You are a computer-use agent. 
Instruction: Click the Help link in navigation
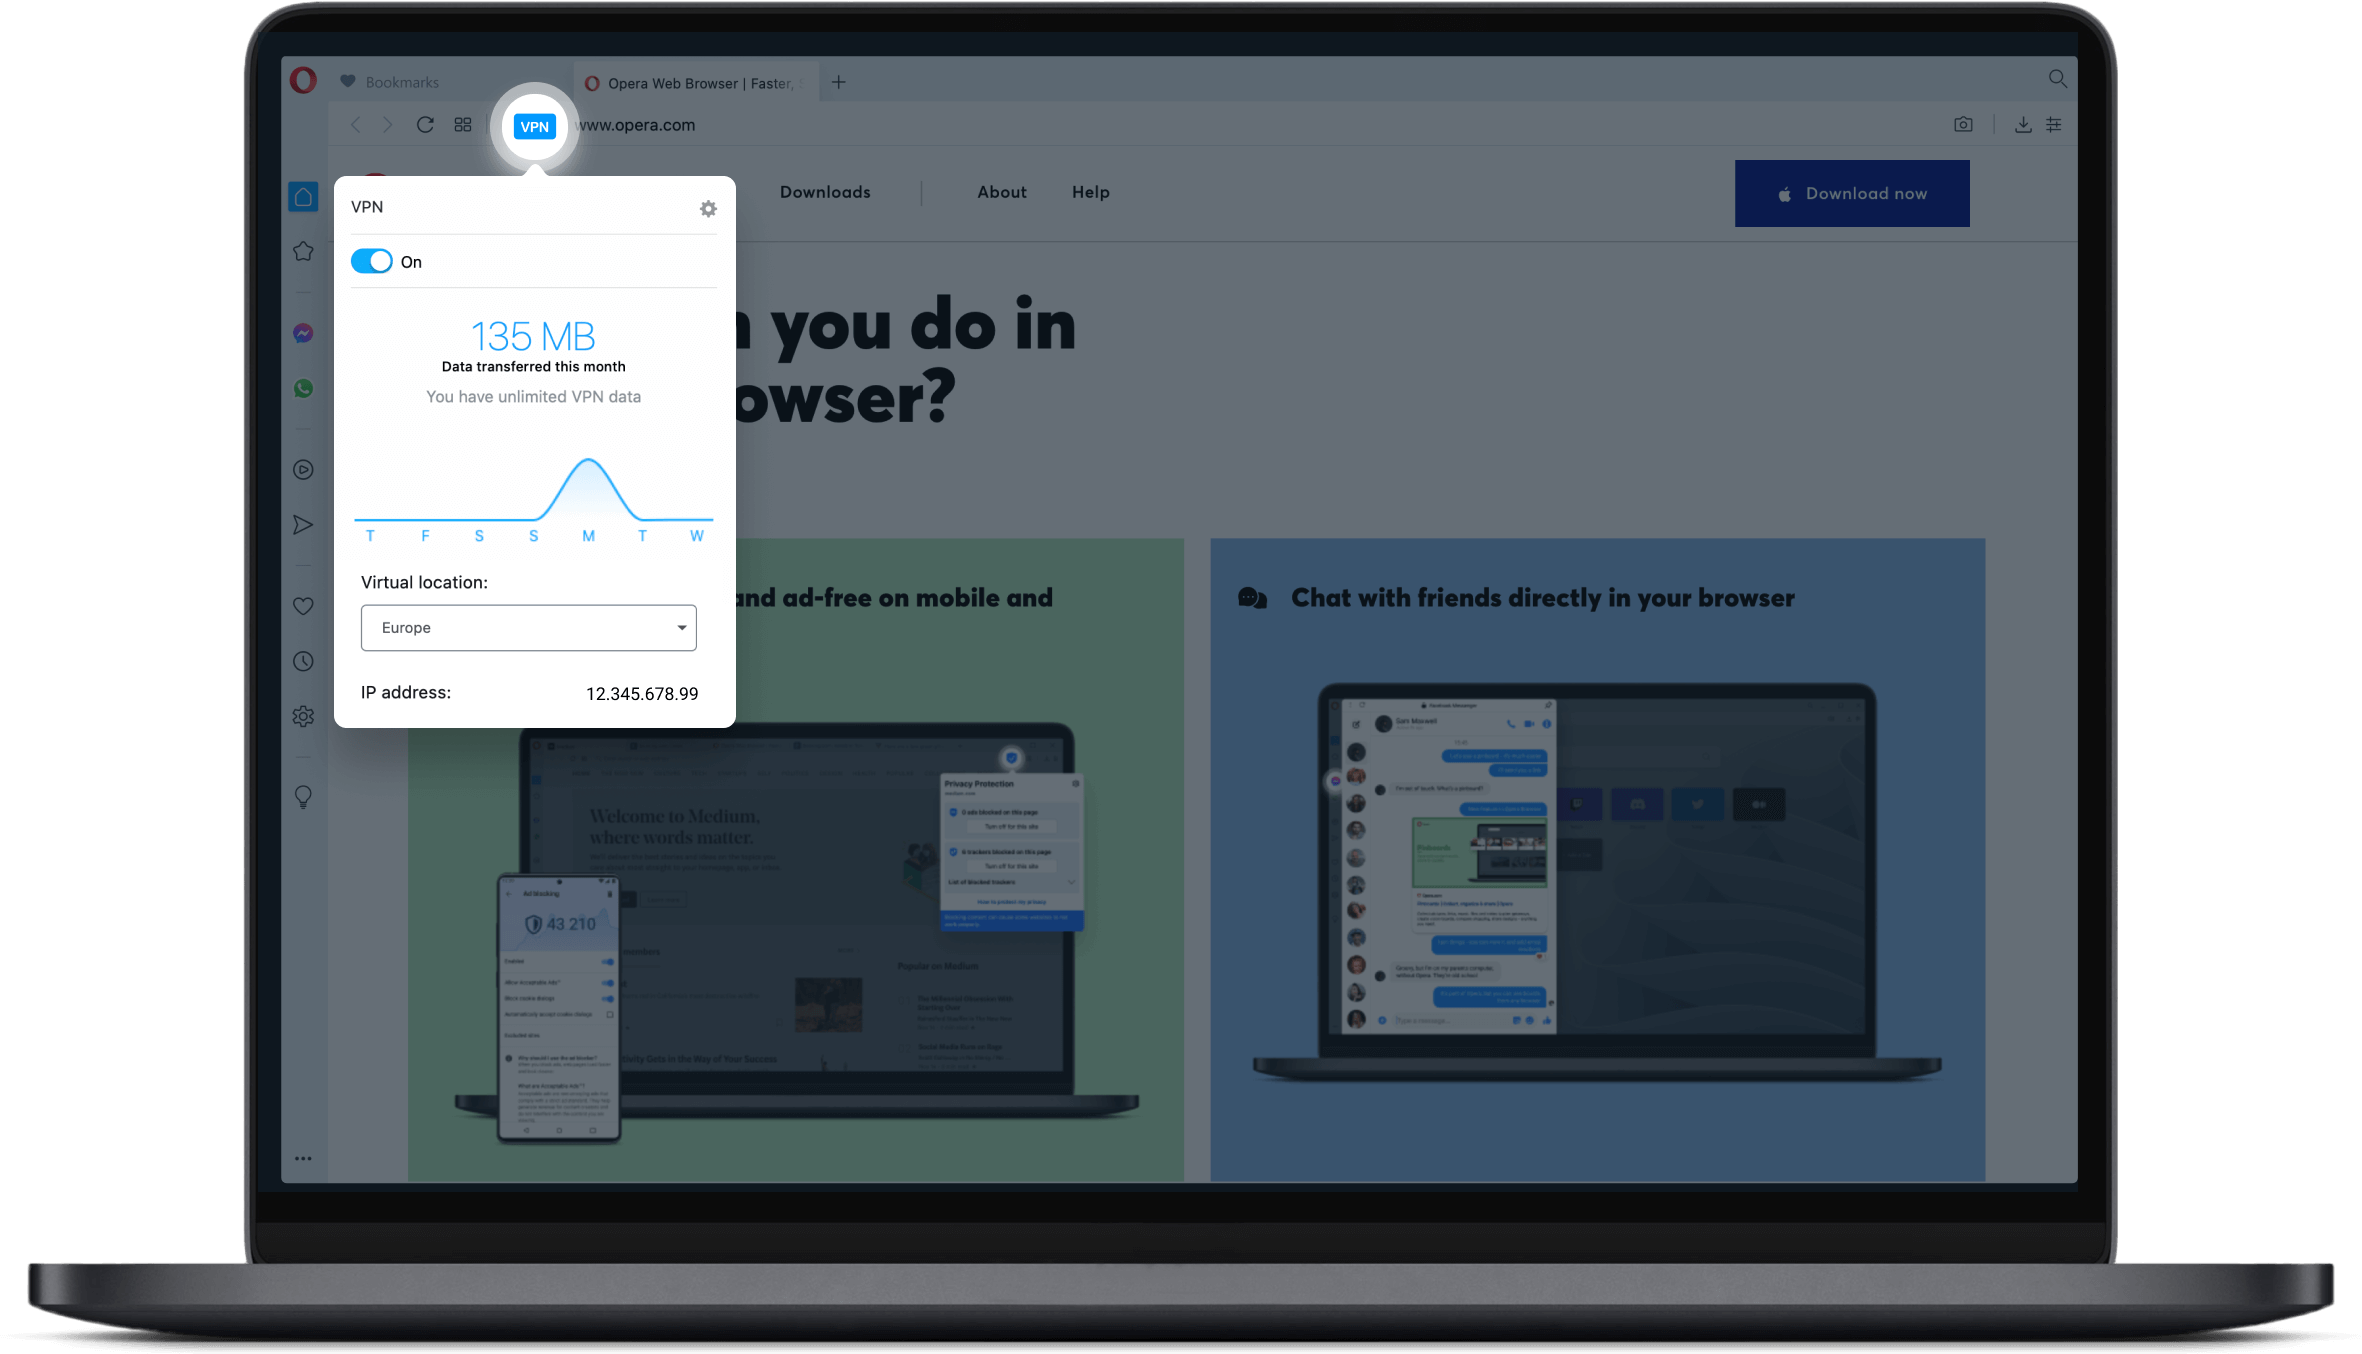[x=1089, y=193]
